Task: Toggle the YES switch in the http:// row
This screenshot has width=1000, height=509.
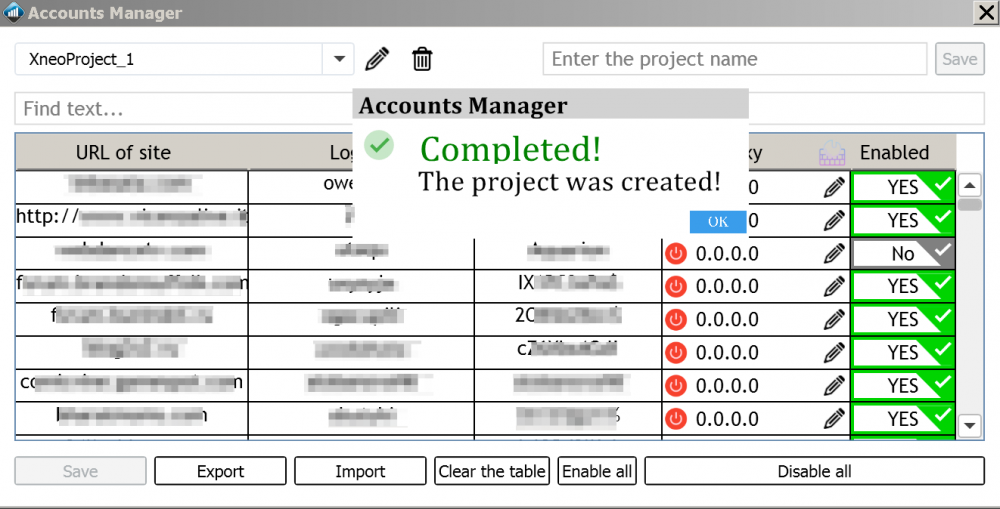Action: point(903,221)
